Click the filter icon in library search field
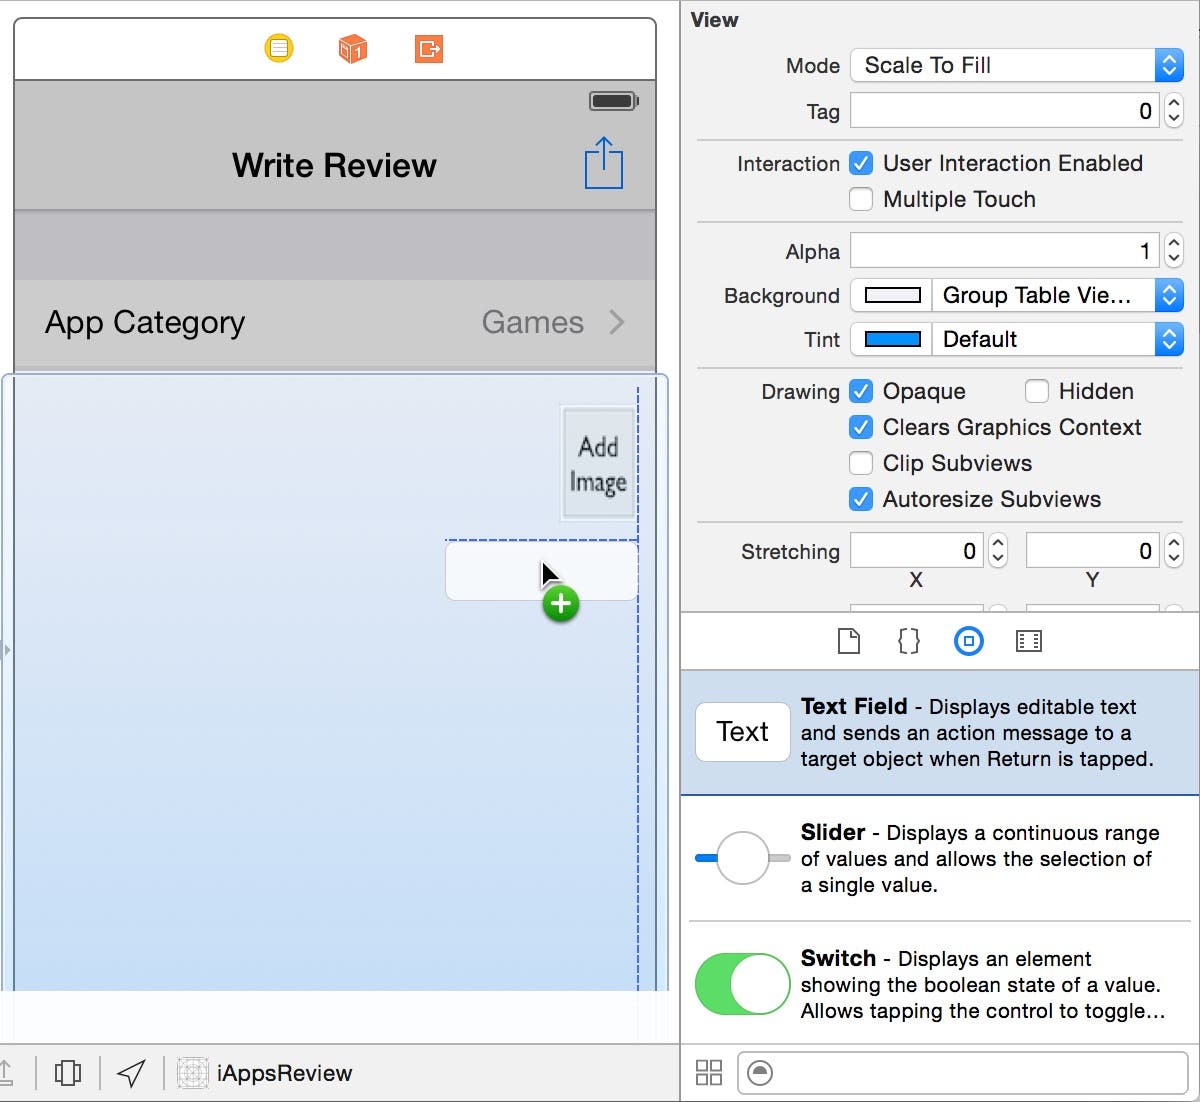1200x1102 pixels. (760, 1073)
